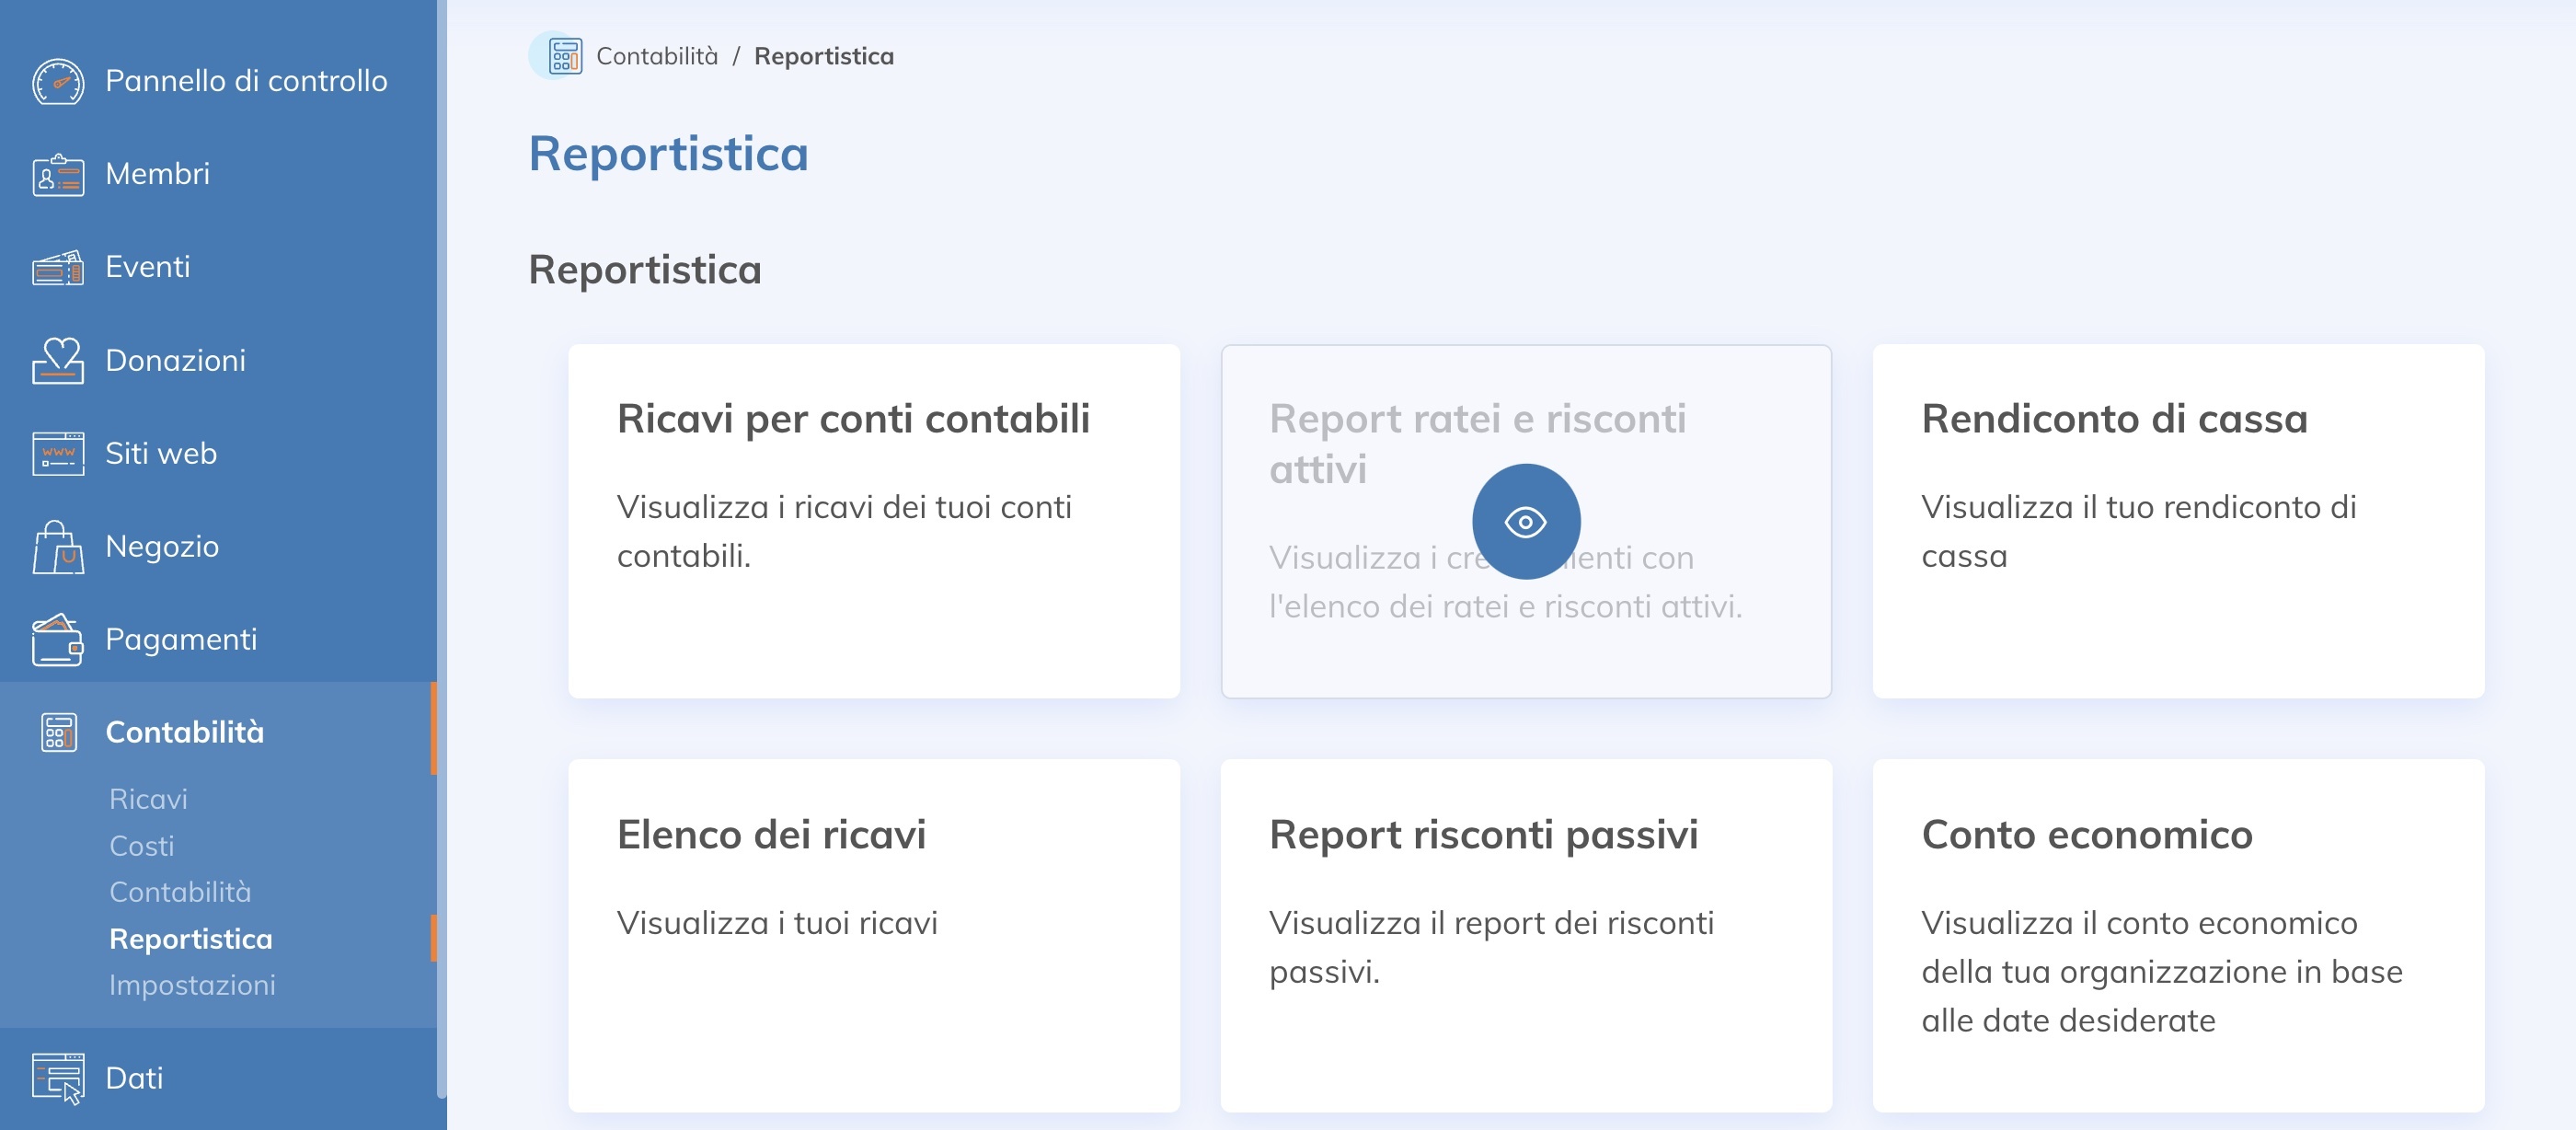Click Contabilità breadcrumb link
Viewport: 2576px width, 1130px height.
[657, 56]
